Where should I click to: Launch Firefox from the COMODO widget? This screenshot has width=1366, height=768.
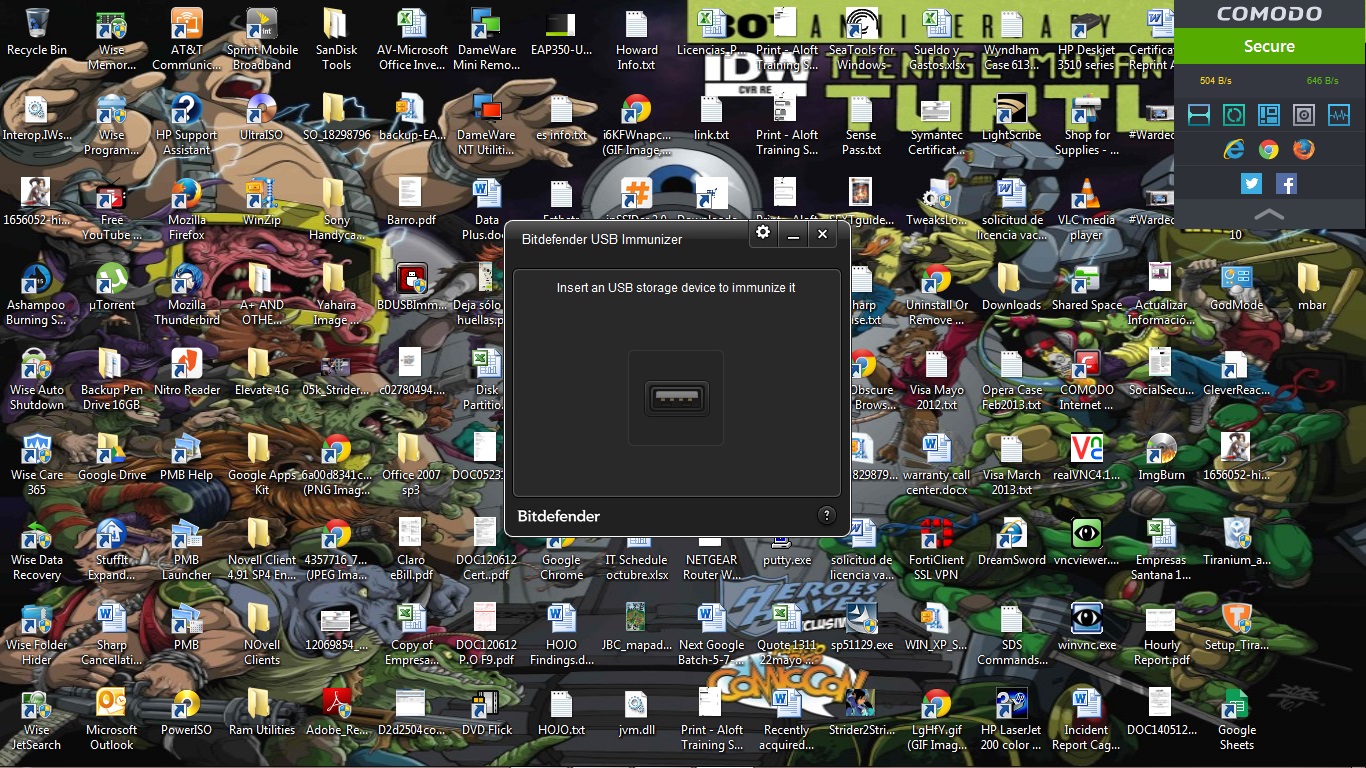1304,149
